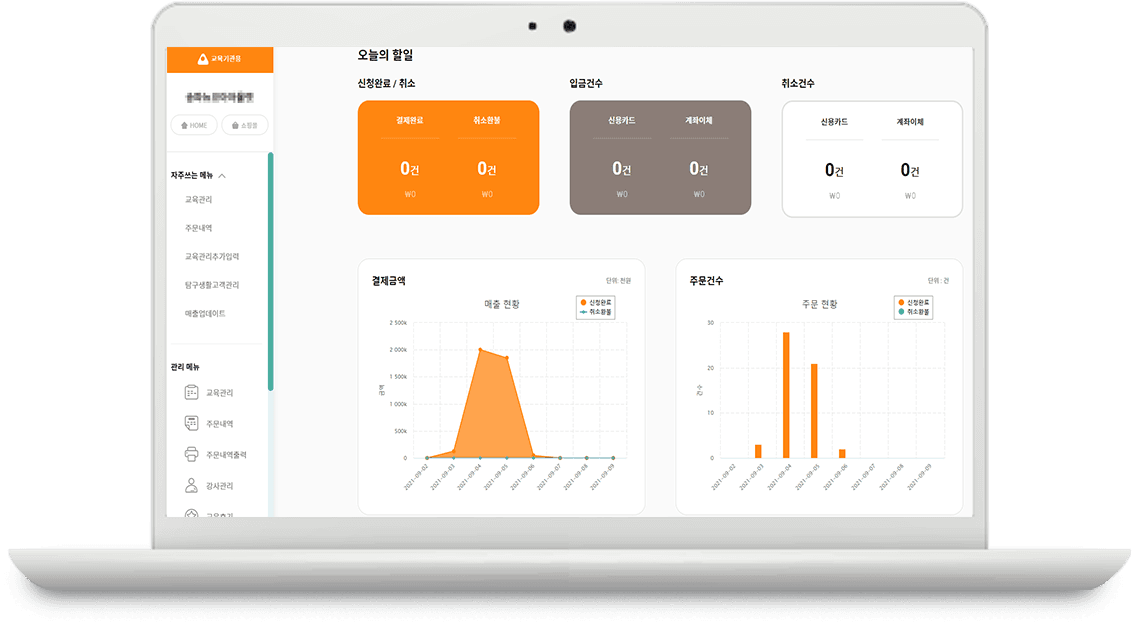
Task: Open 교육관리 under 자주쓰는 메뉴
Action: pos(198,200)
